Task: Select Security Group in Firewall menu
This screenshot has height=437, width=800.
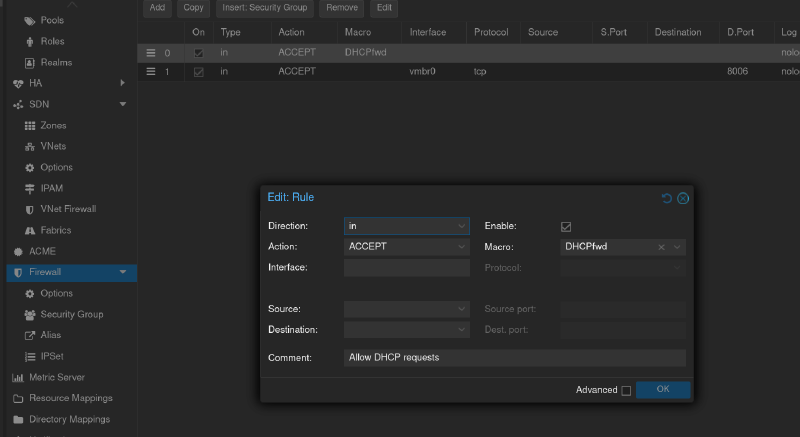Action: click(71, 314)
